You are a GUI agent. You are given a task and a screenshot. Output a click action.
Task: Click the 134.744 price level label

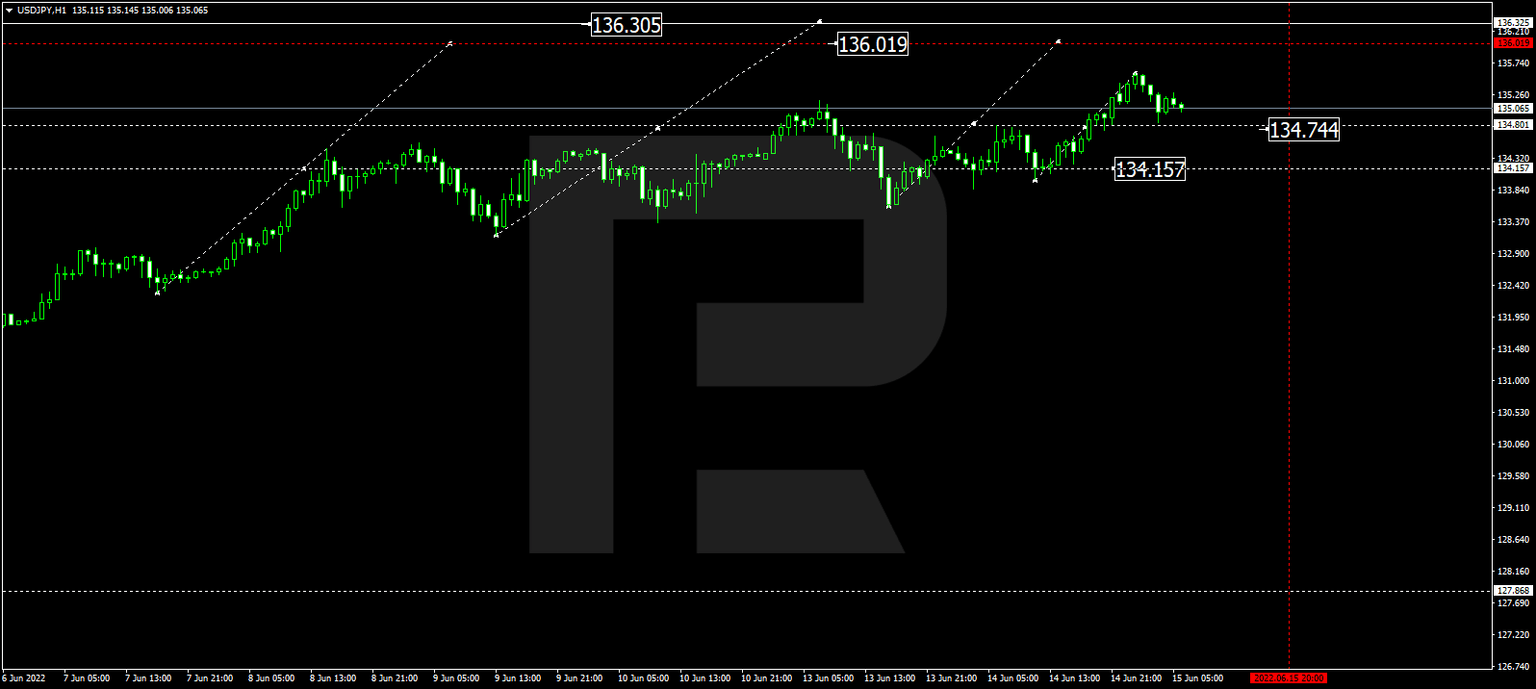pos(1304,131)
